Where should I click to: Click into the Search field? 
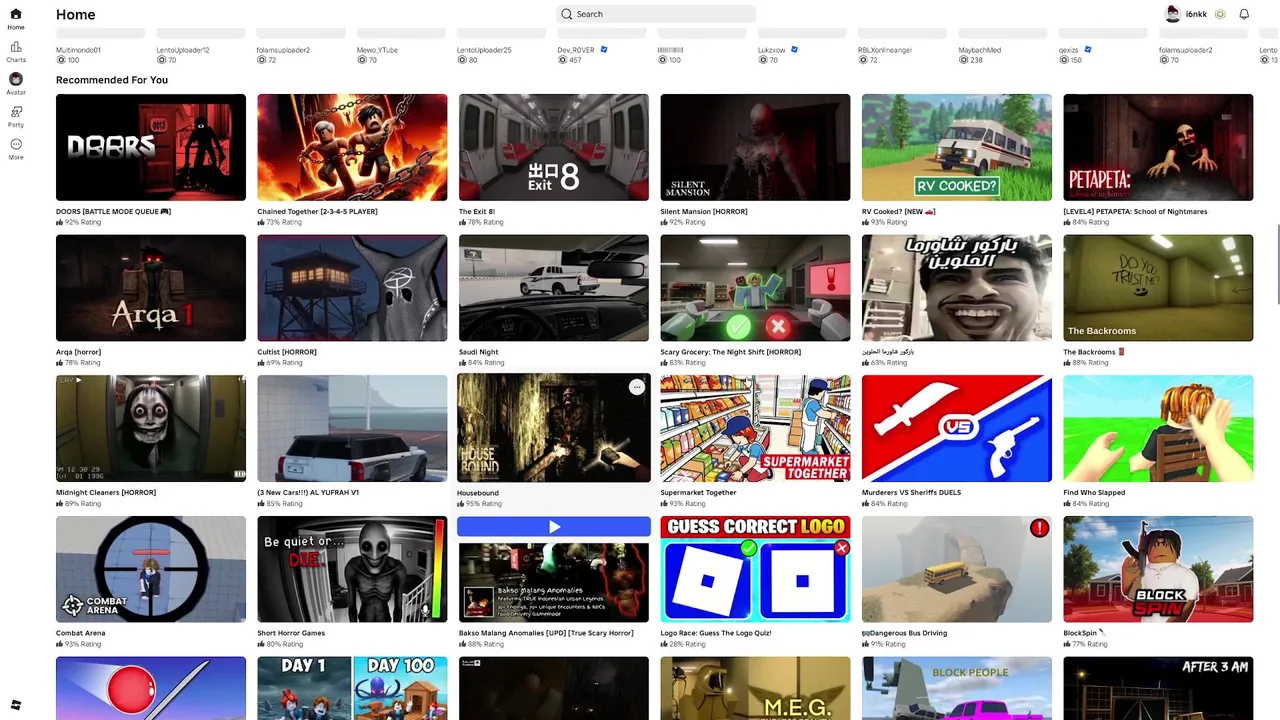tap(656, 14)
